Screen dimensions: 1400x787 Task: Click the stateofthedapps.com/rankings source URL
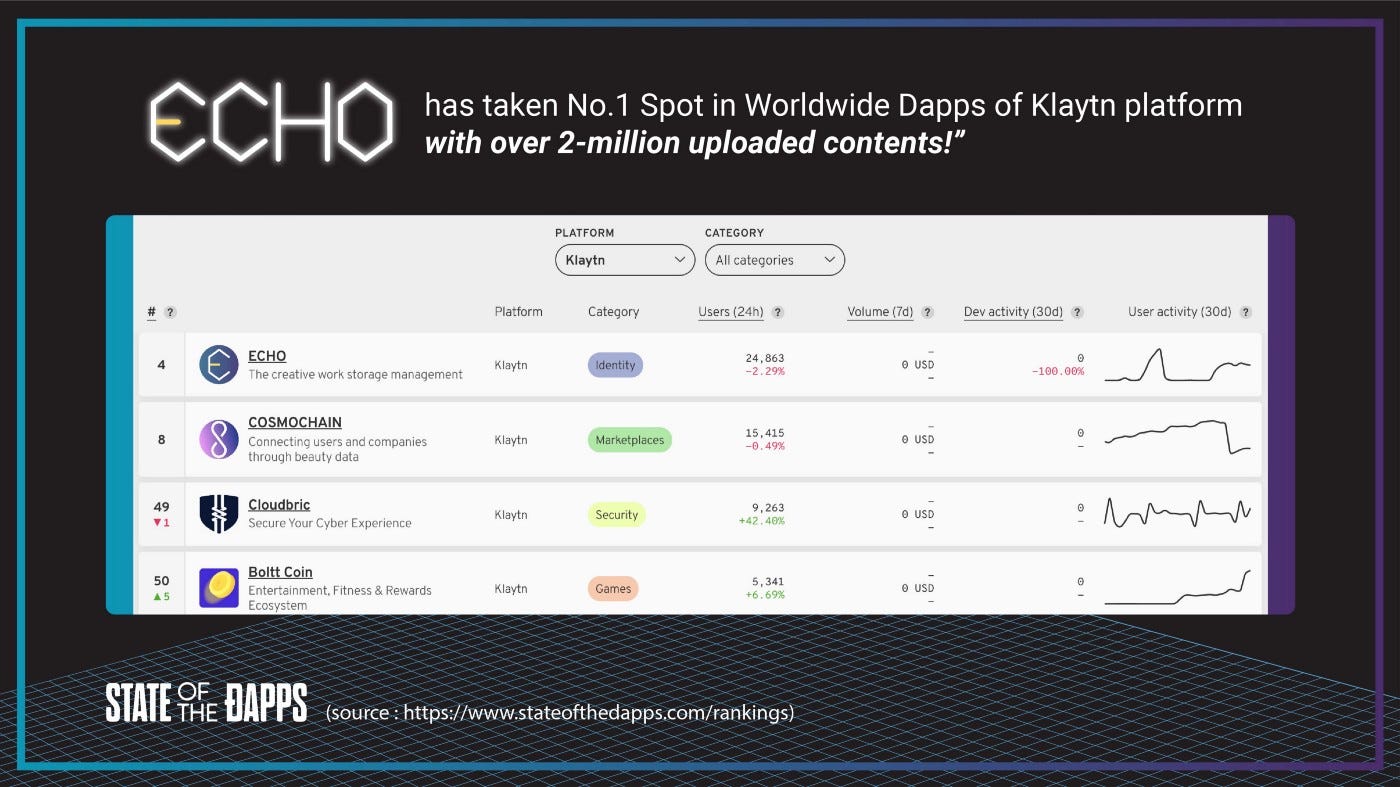point(598,713)
